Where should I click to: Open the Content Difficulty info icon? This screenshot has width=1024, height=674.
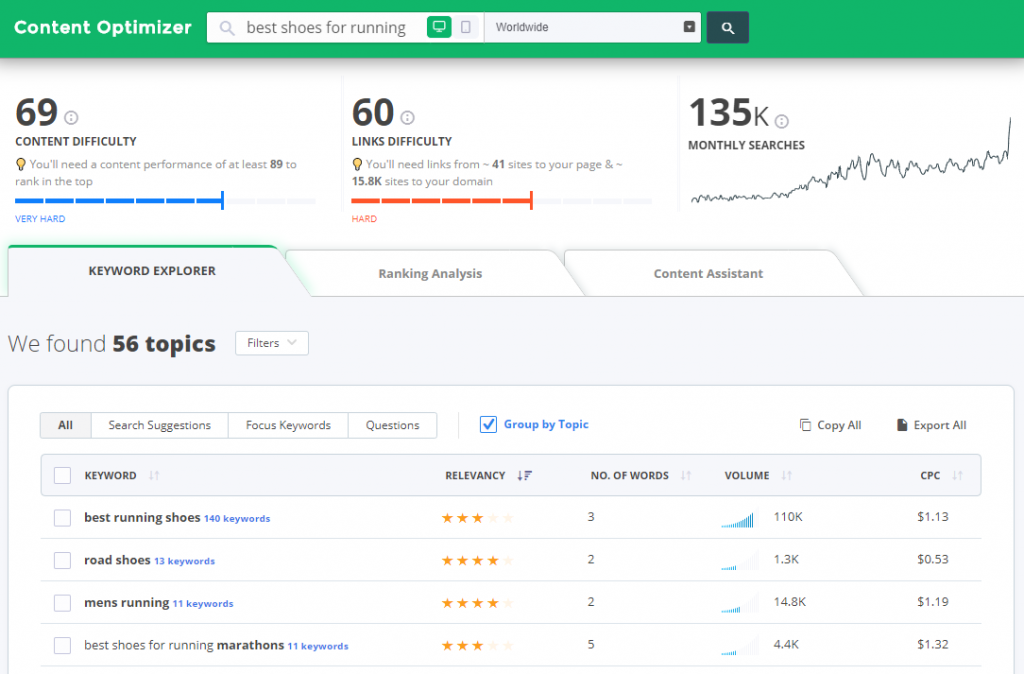pos(71,118)
